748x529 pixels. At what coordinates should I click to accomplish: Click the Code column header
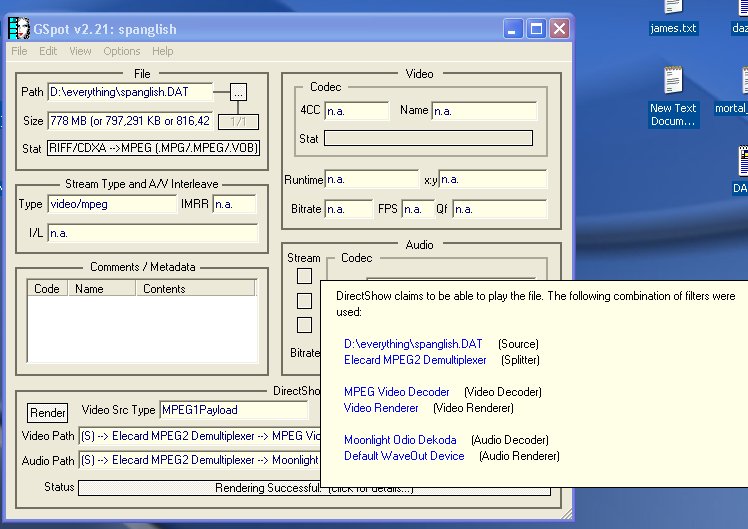(47, 289)
